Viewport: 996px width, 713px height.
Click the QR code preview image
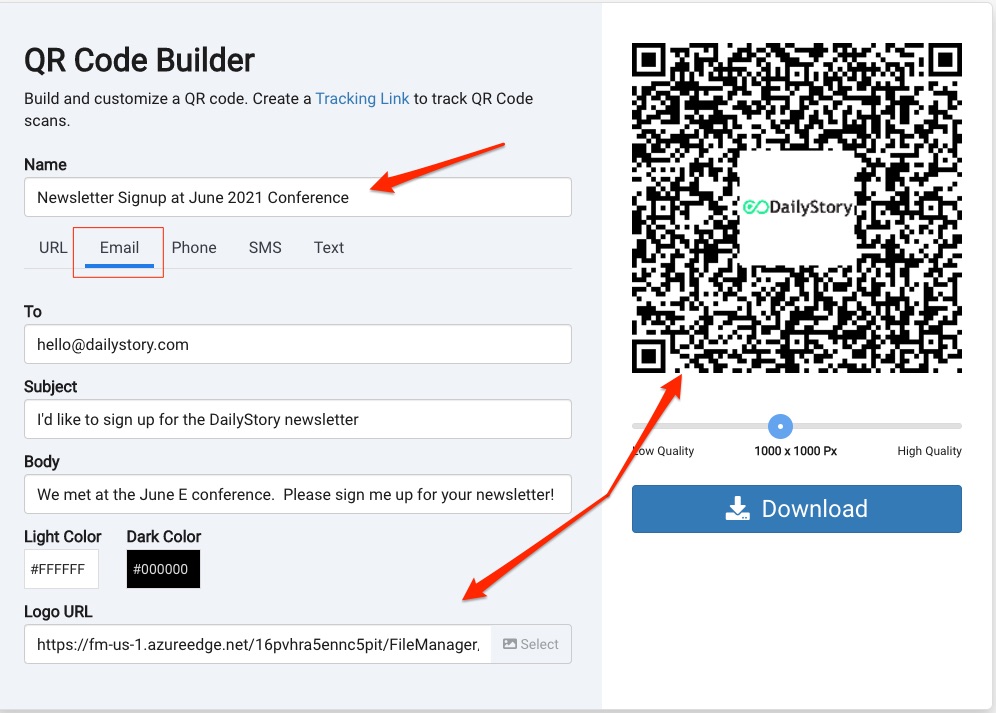[797, 207]
